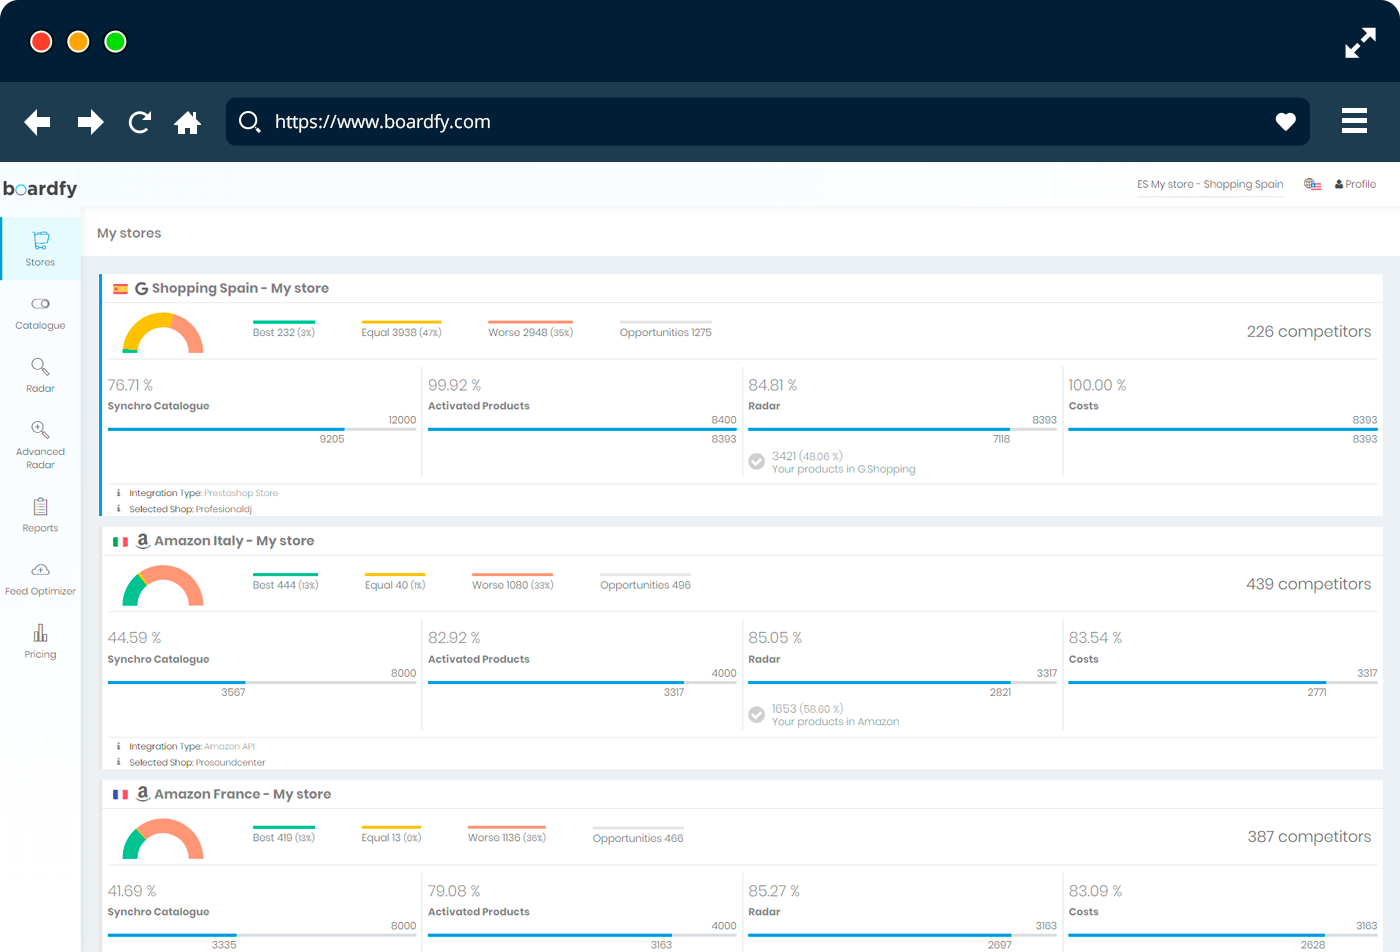The image size is (1400, 952).
Task: Click the info icon beside 'Selected Shop: Profesionaldj'
Action: click(118, 509)
